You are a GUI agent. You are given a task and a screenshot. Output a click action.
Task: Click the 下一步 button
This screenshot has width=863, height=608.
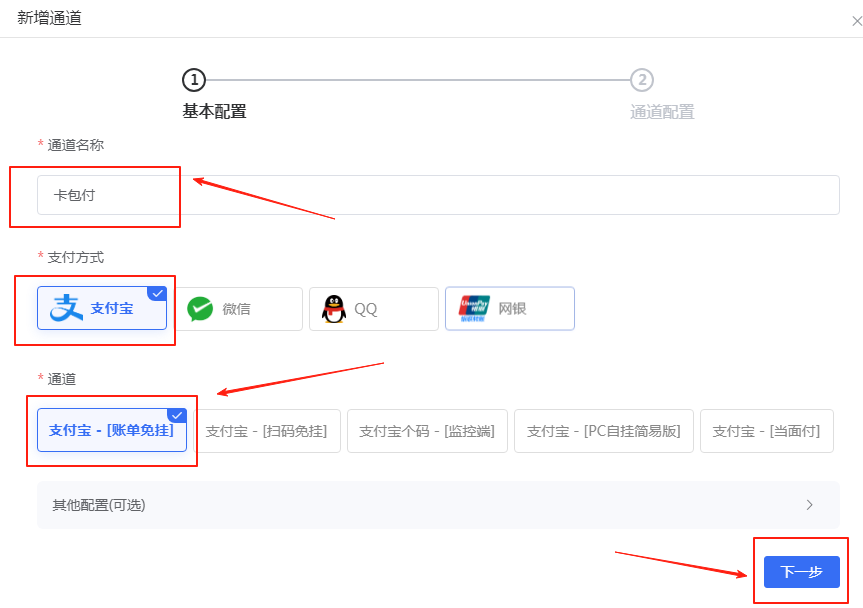click(801, 571)
